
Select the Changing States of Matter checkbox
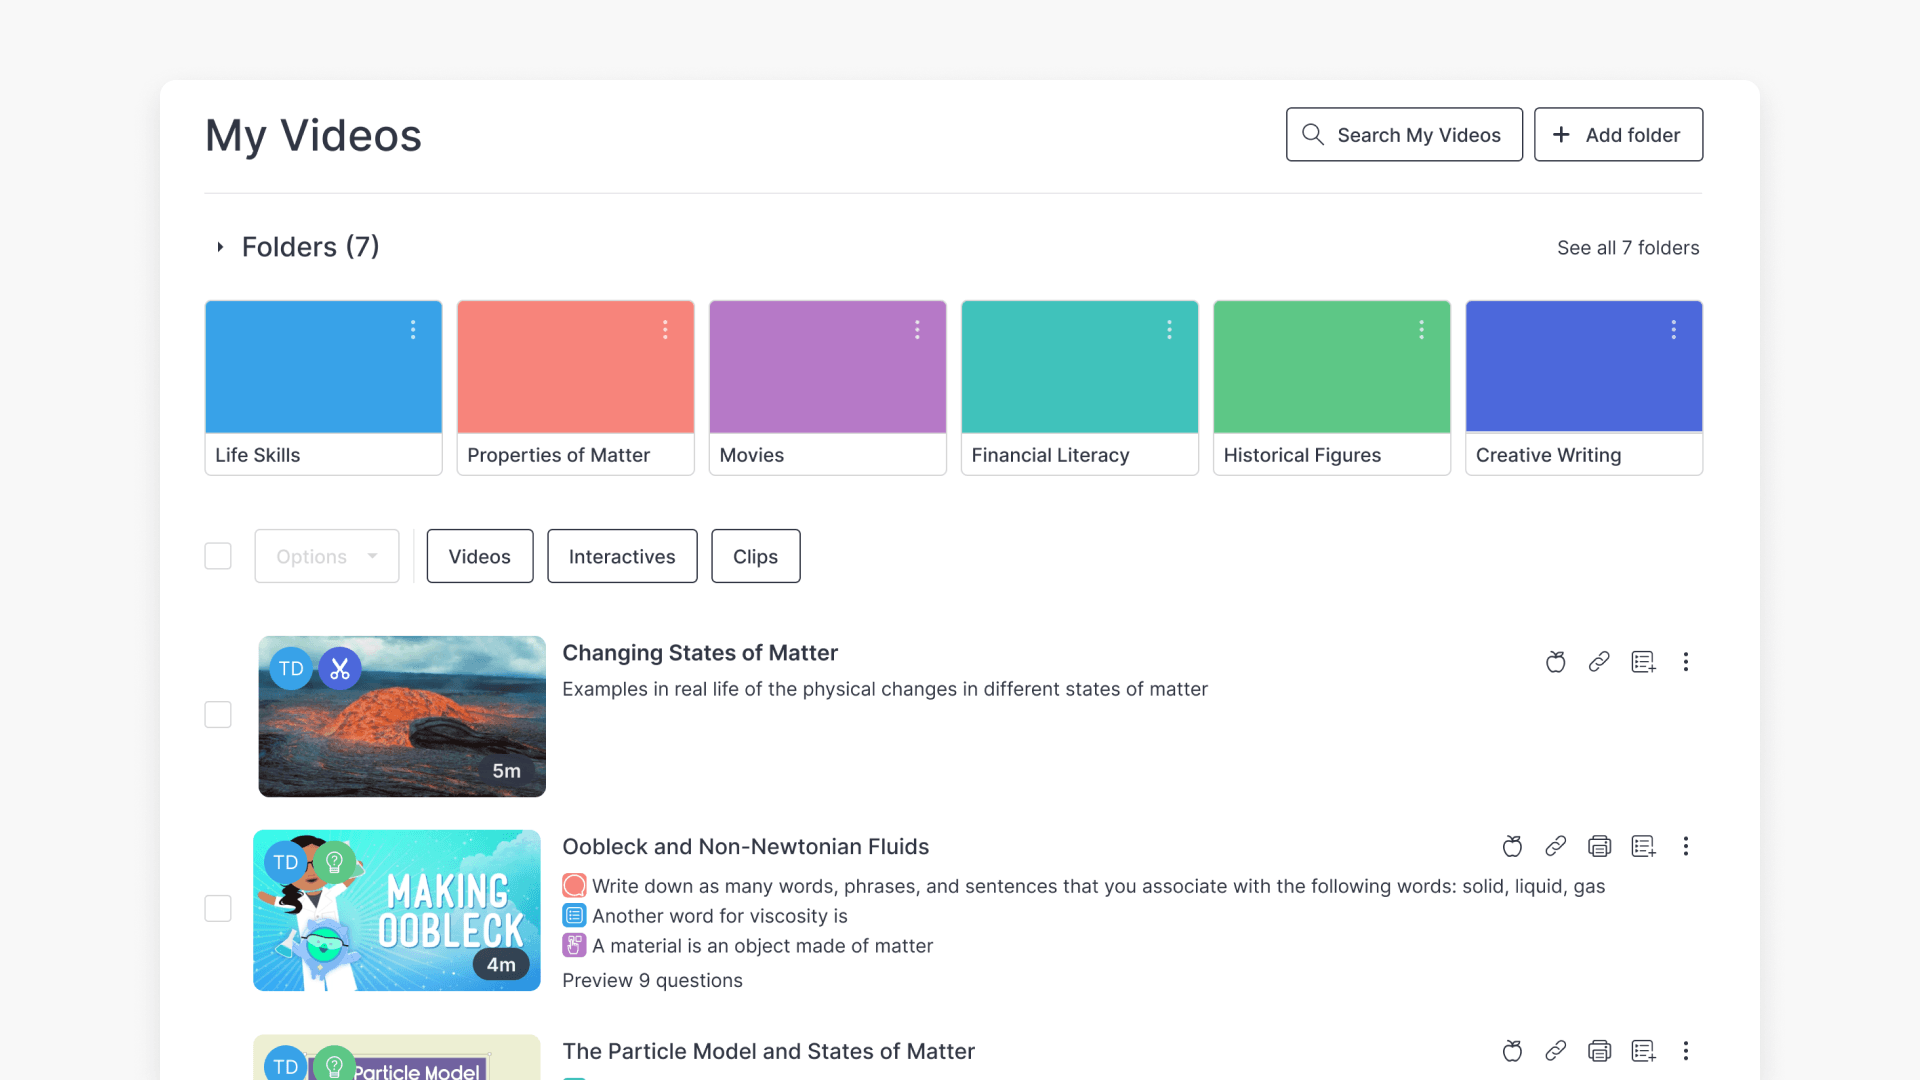pyautogui.click(x=218, y=715)
